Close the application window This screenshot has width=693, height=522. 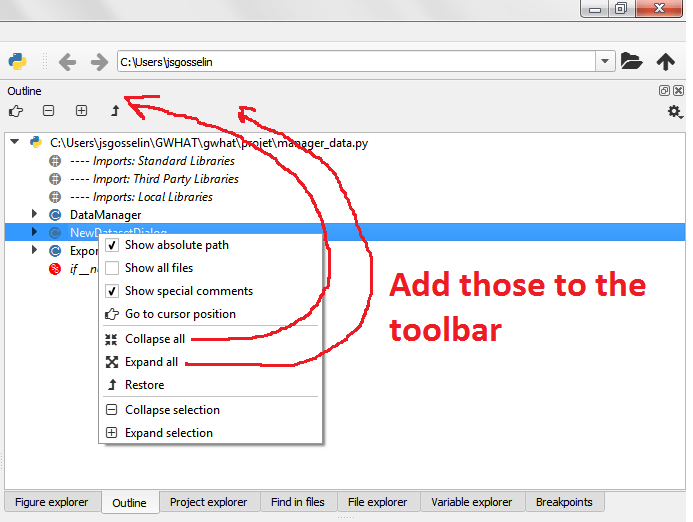pyautogui.click(x=659, y=8)
